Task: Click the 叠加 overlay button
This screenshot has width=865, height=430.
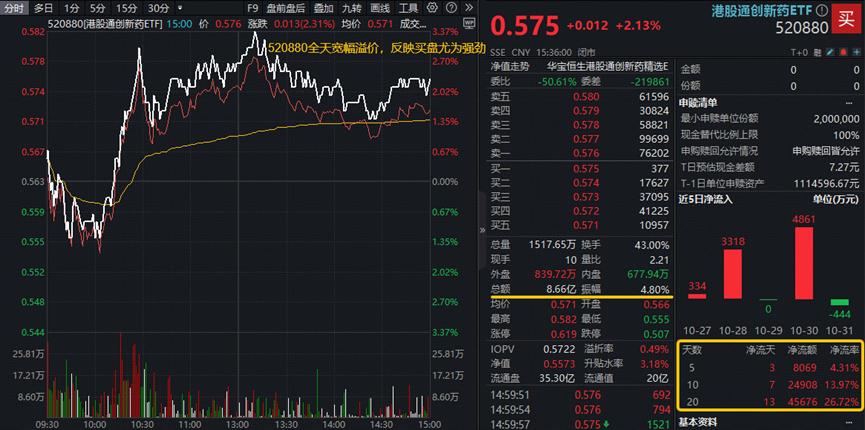Action: tap(323, 8)
